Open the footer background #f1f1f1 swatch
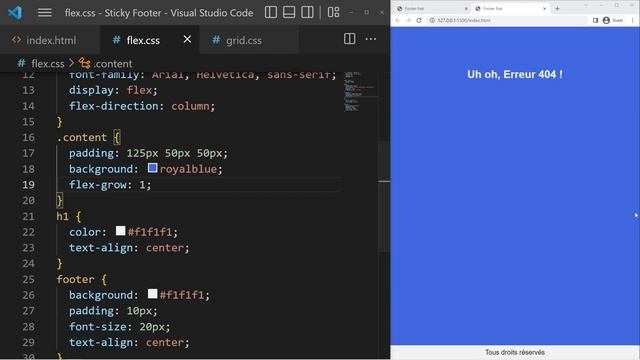 152,294
